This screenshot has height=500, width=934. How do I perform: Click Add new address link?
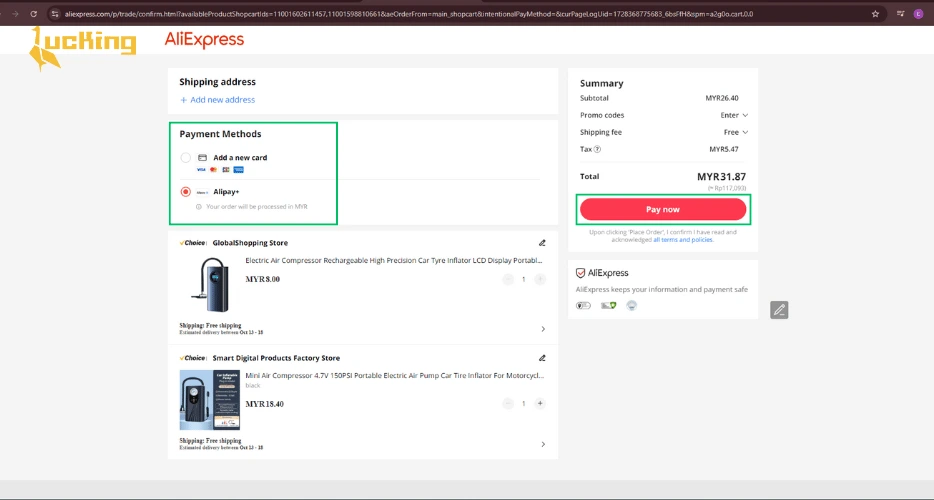217,100
